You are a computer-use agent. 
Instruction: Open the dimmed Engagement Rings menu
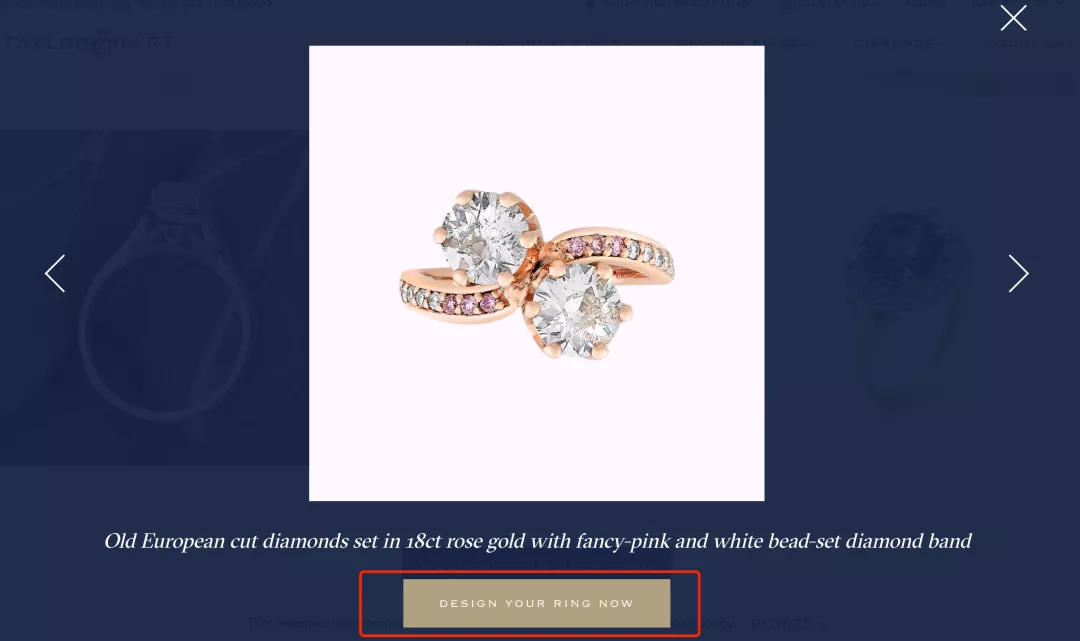[542, 43]
